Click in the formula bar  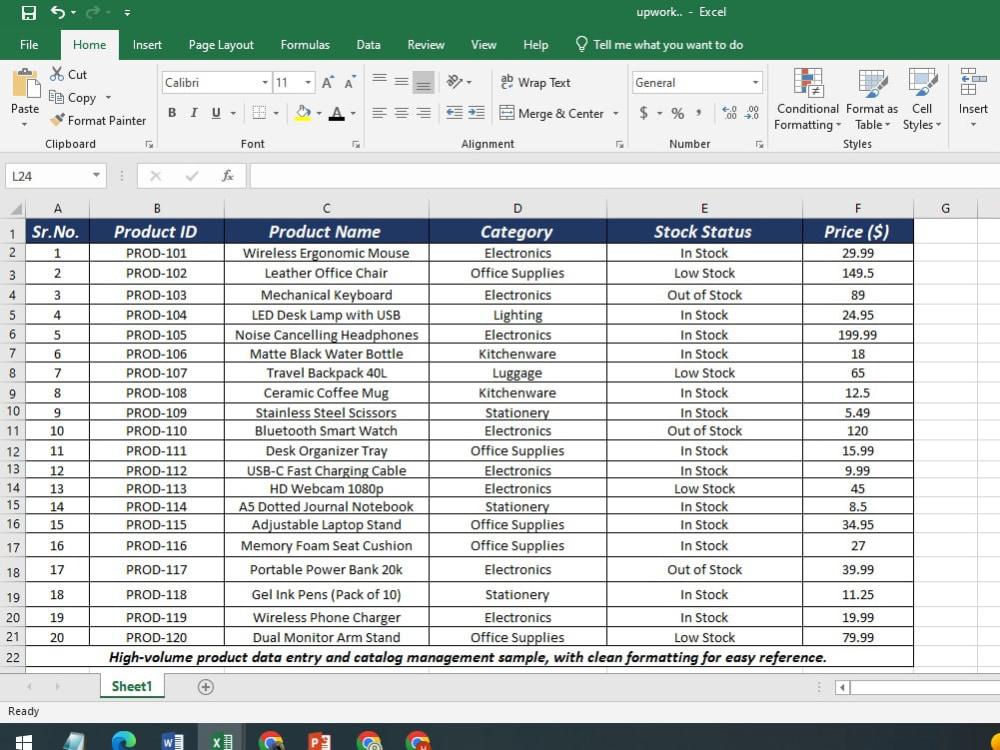tap(624, 176)
